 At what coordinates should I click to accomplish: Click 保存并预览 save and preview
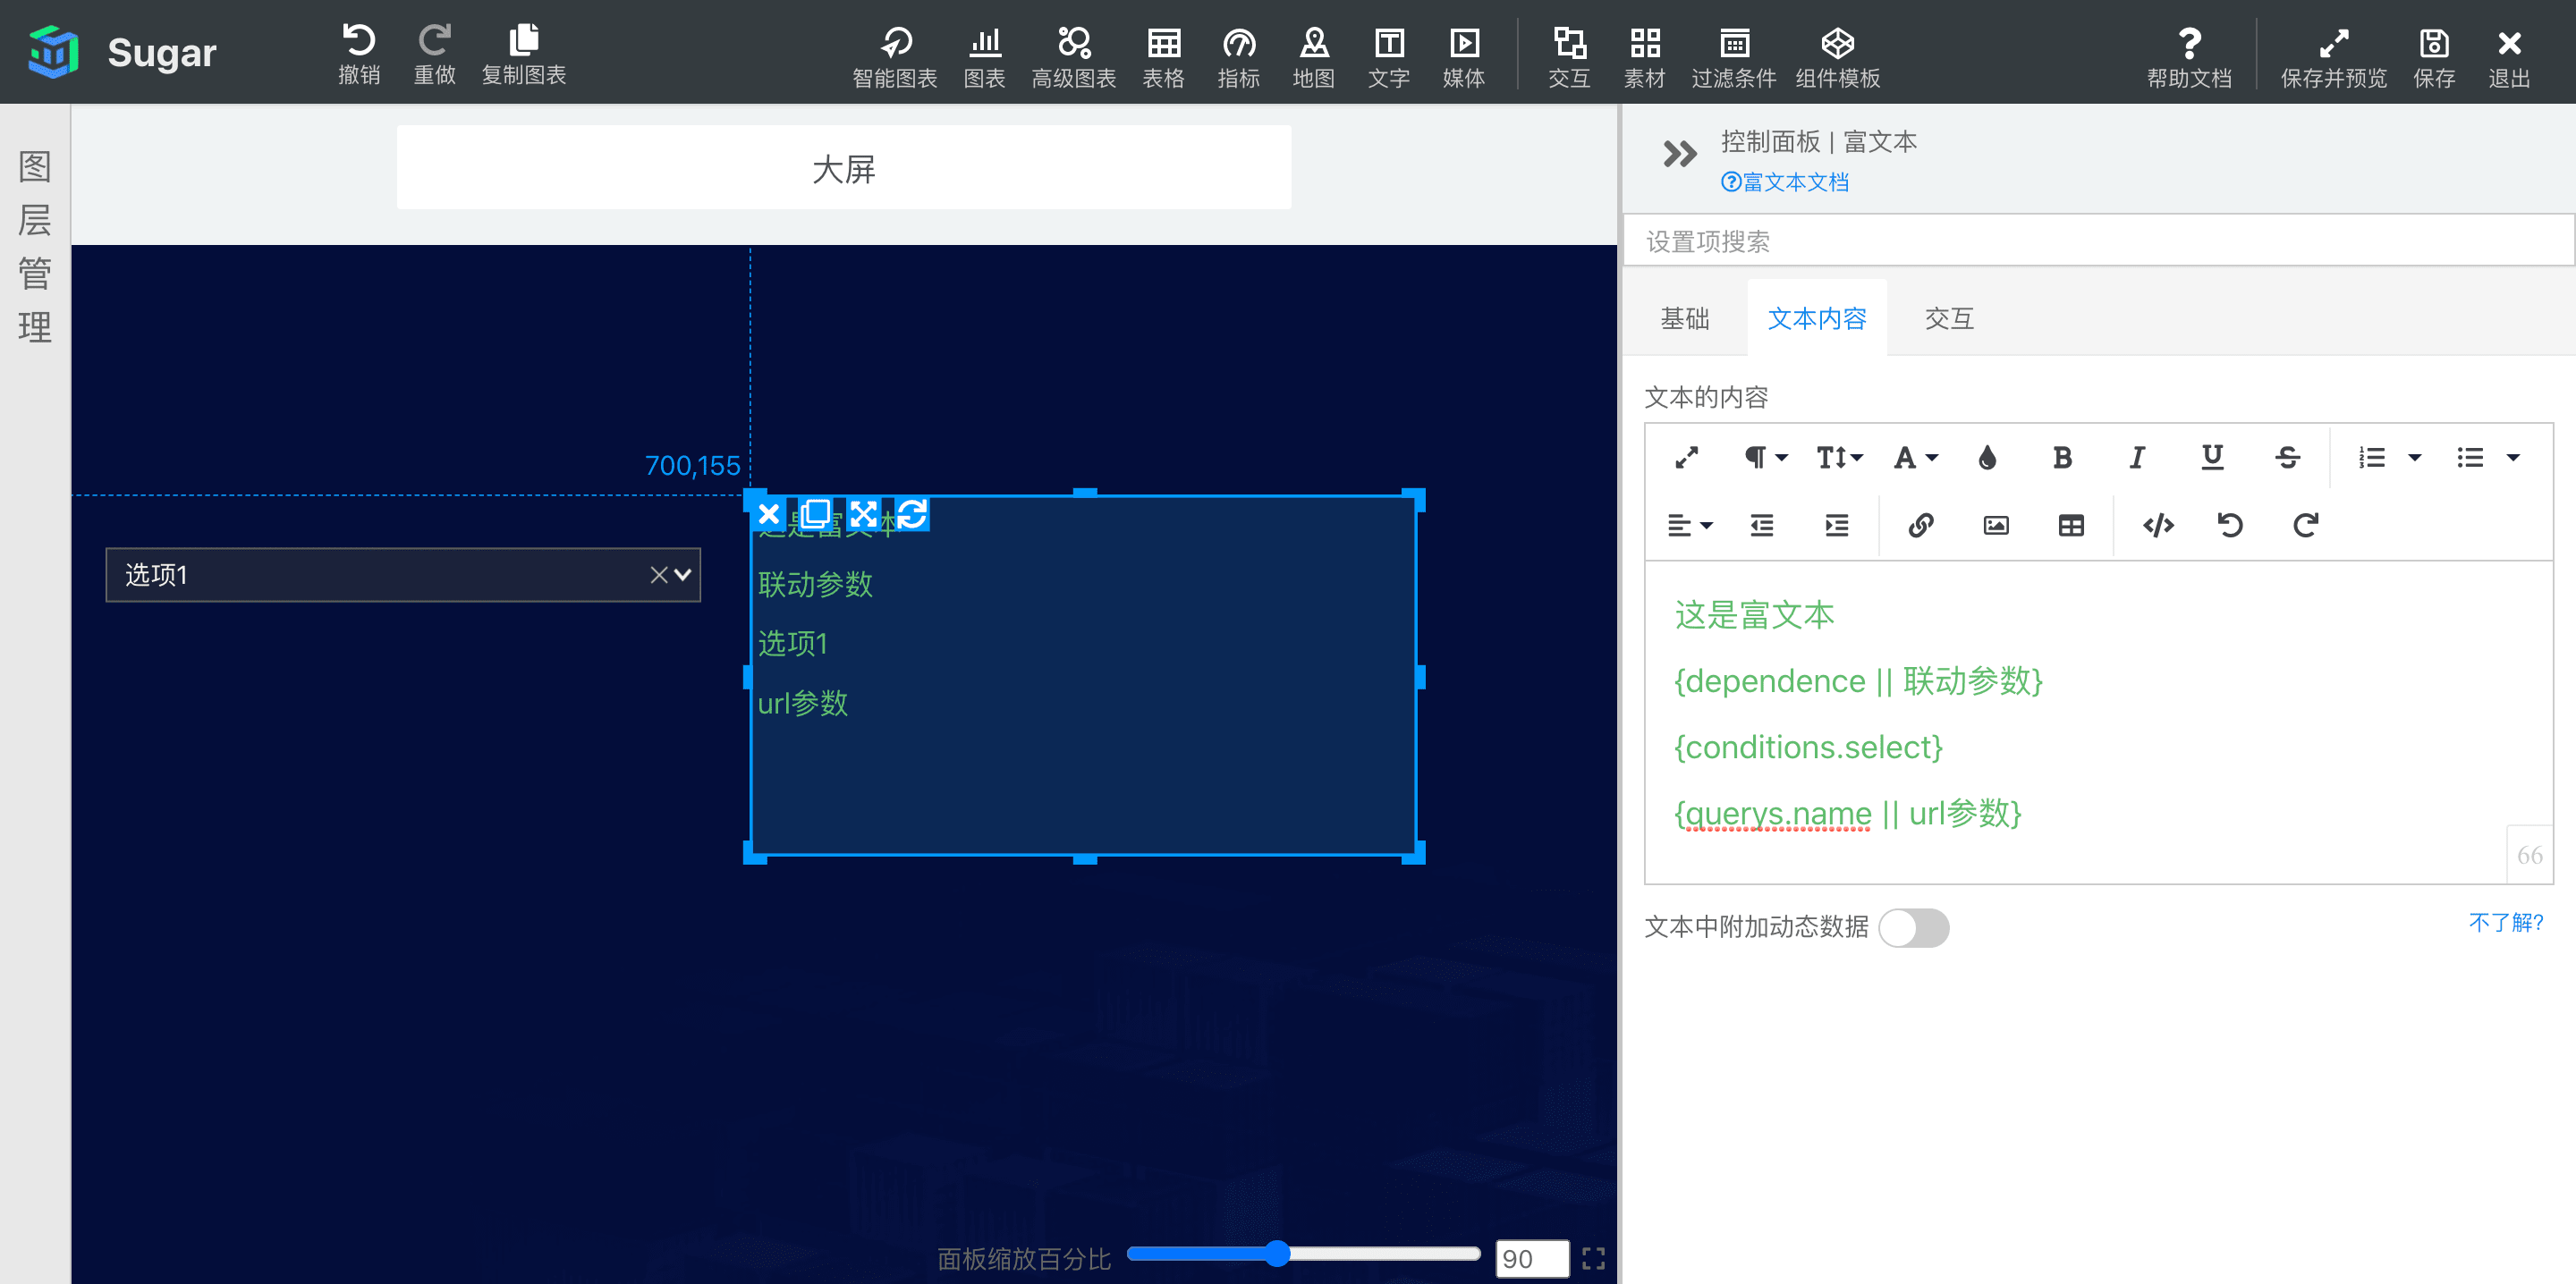click(2334, 57)
